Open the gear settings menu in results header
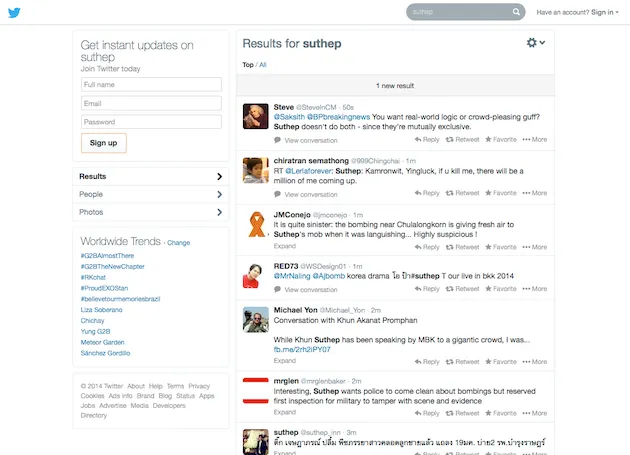The image size is (630, 455). click(536, 43)
